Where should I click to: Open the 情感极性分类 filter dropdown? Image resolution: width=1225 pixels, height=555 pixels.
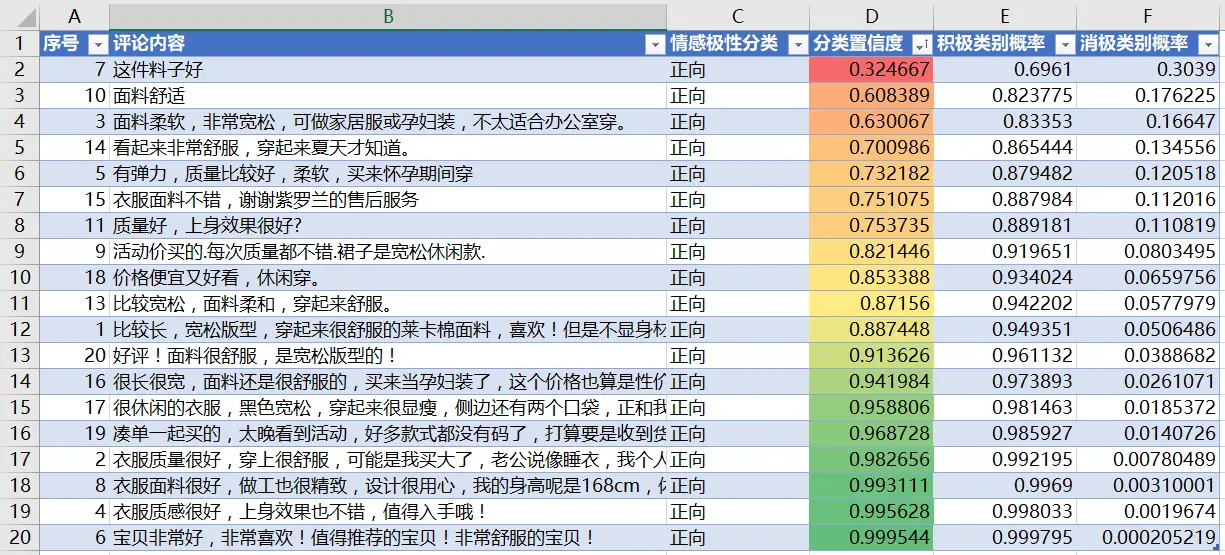(798, 44)
